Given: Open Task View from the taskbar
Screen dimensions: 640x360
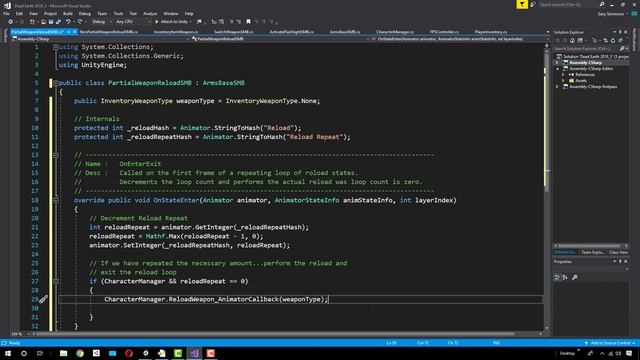Looking at the screenshot, I should 40,353.
